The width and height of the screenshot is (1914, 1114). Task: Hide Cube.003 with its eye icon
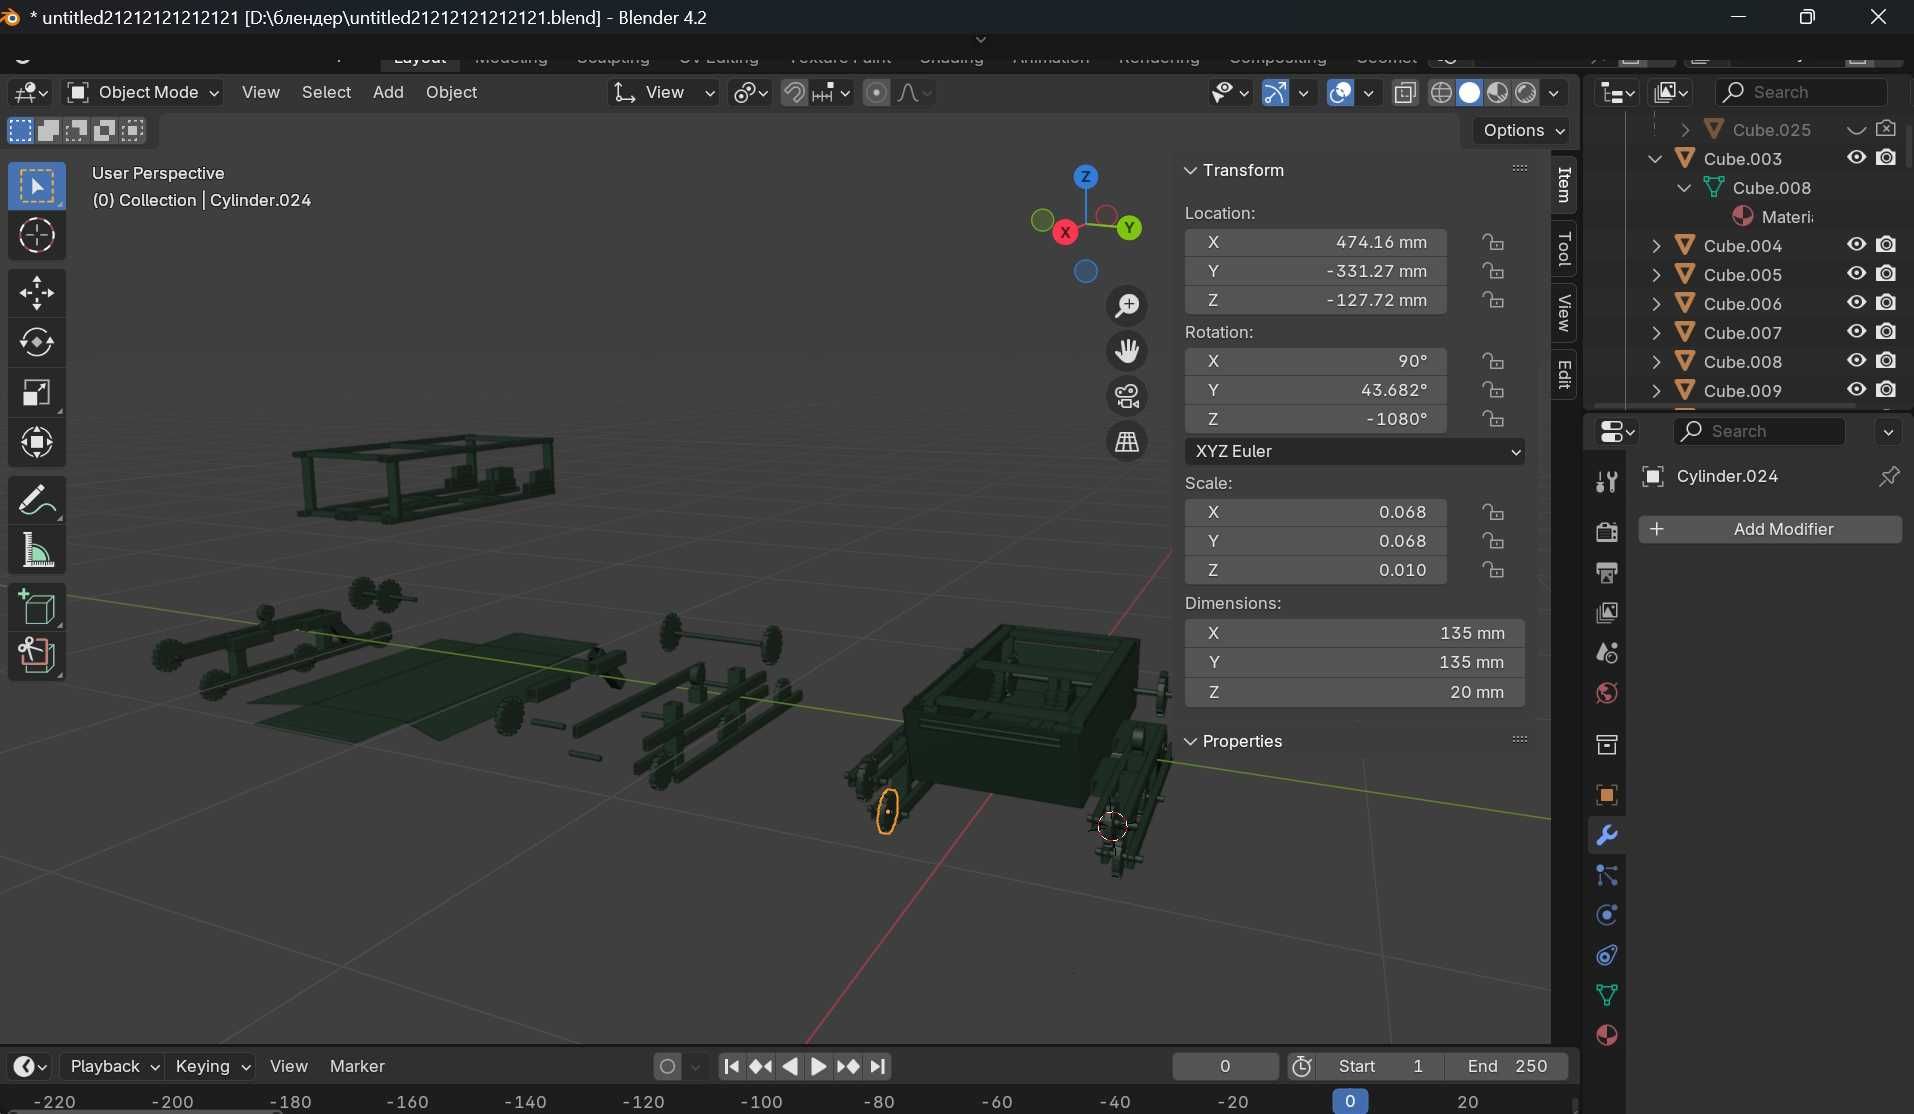1857,158
